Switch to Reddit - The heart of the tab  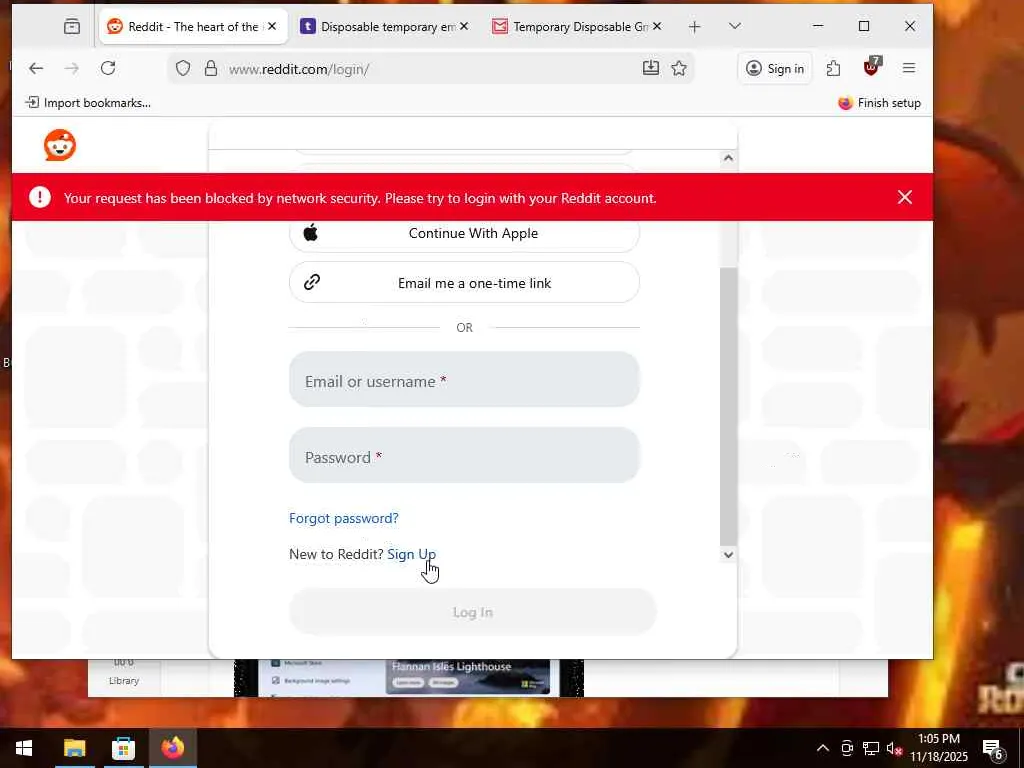193,26
